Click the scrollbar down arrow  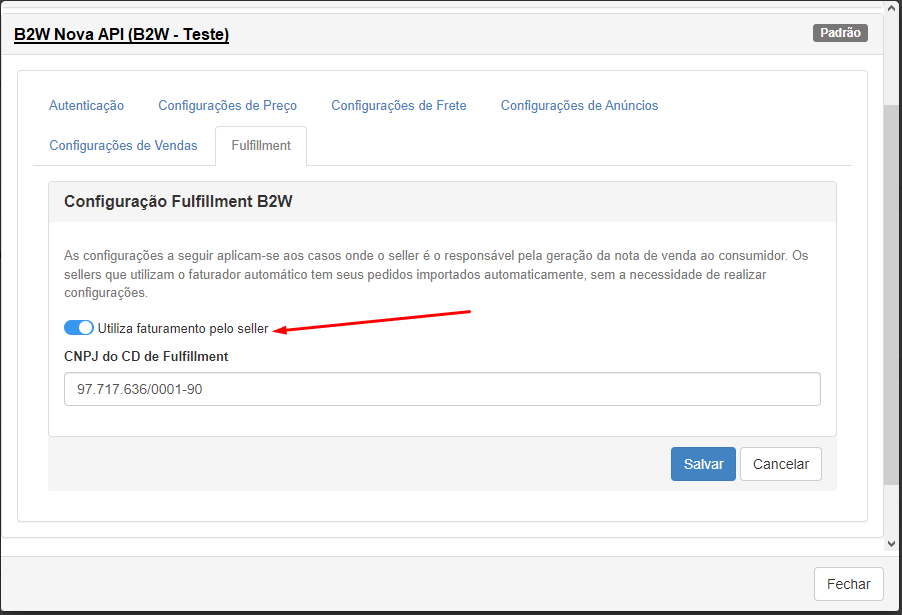coord(891,544)
